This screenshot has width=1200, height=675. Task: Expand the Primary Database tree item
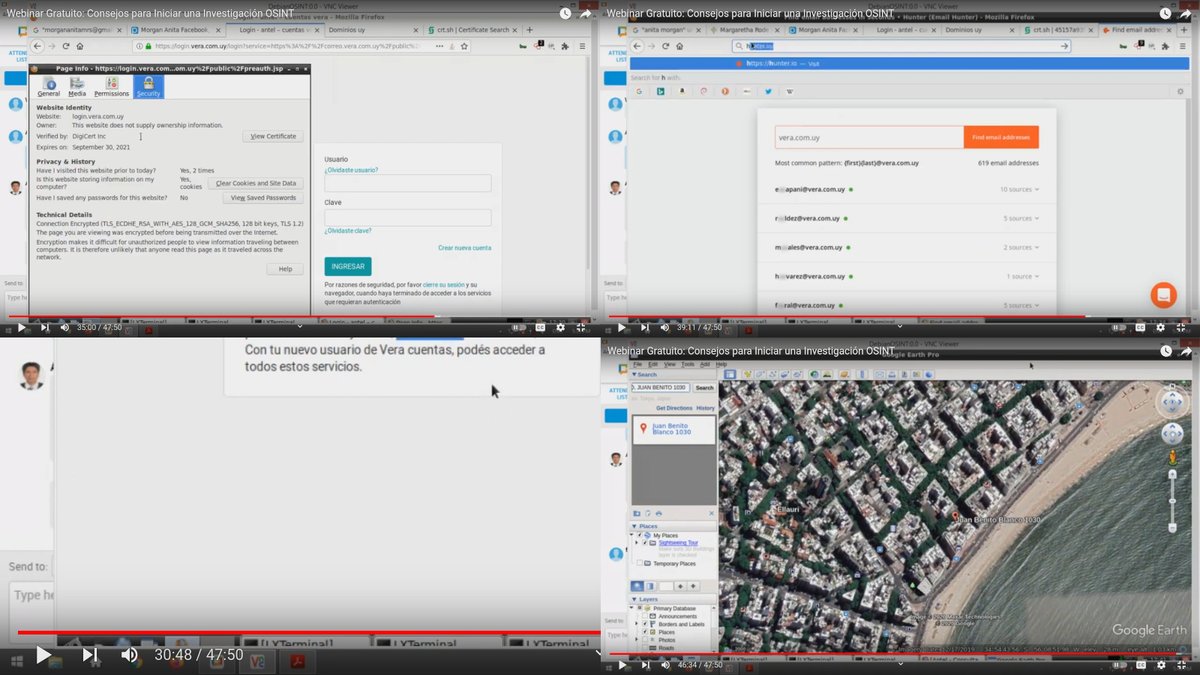633,608
